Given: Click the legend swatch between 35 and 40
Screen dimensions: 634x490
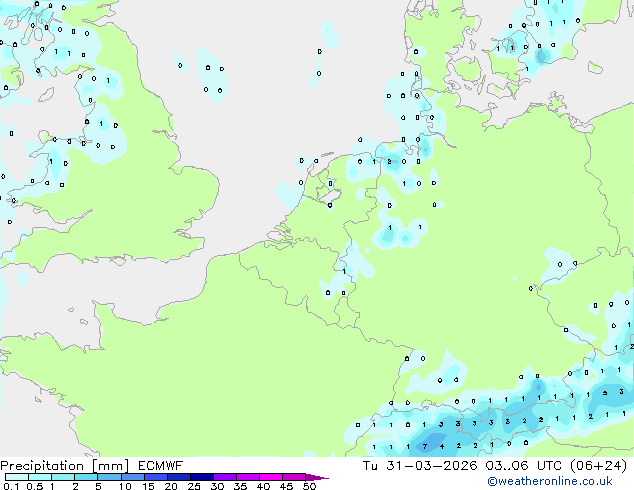Looking at the screenshot, I should 247,477.
